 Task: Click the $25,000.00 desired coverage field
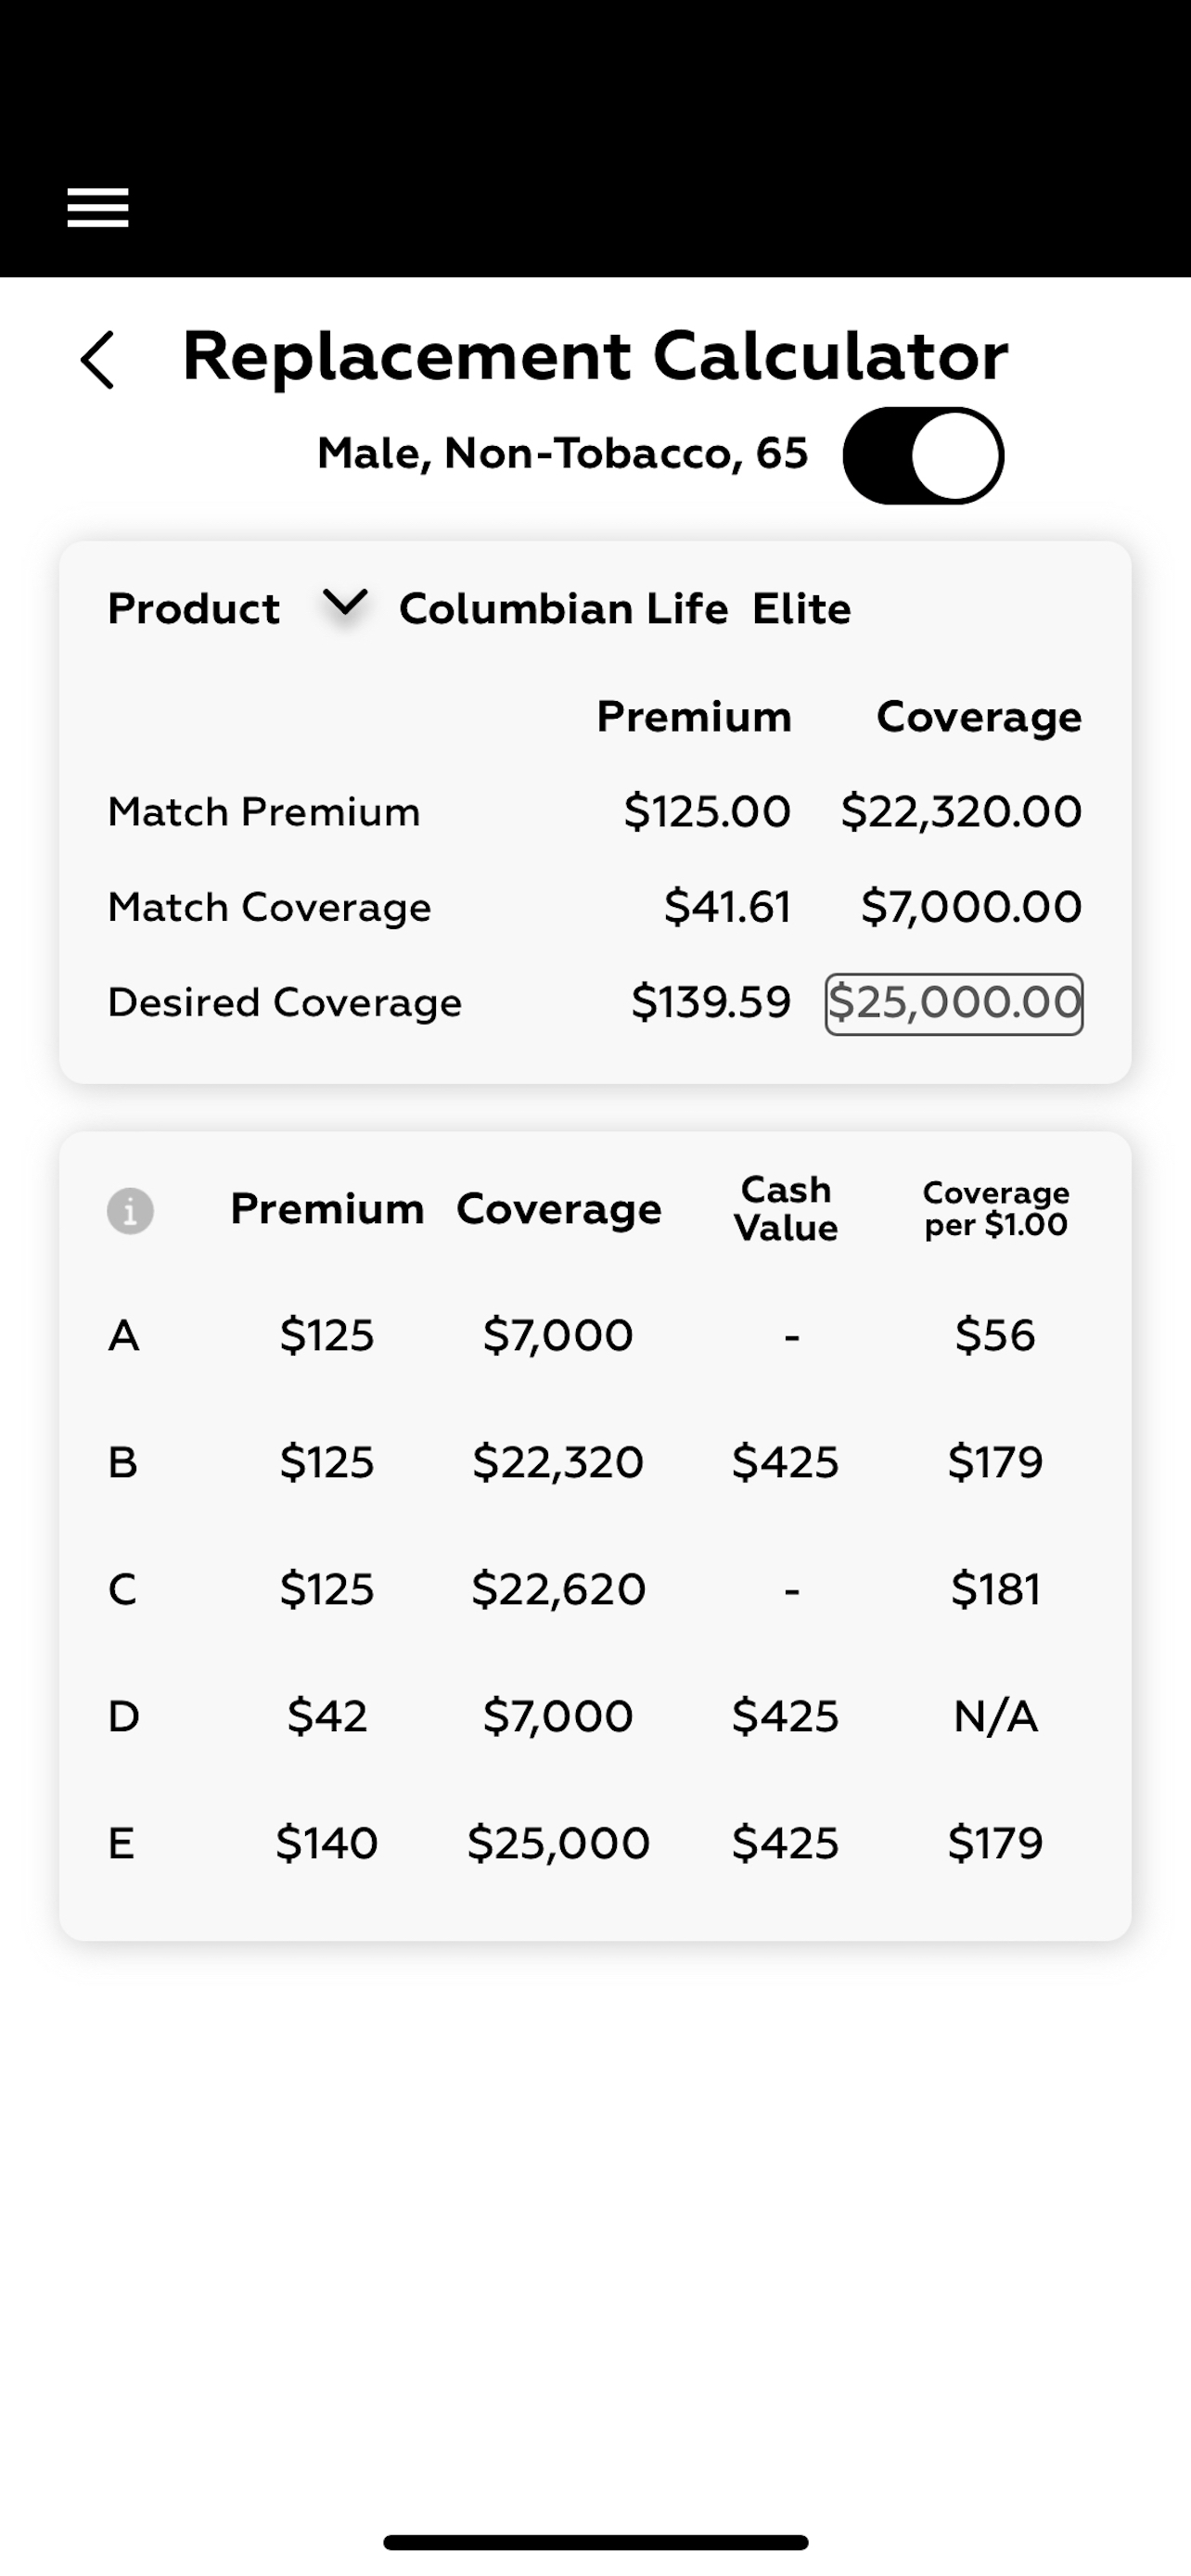pos(954,1004)
